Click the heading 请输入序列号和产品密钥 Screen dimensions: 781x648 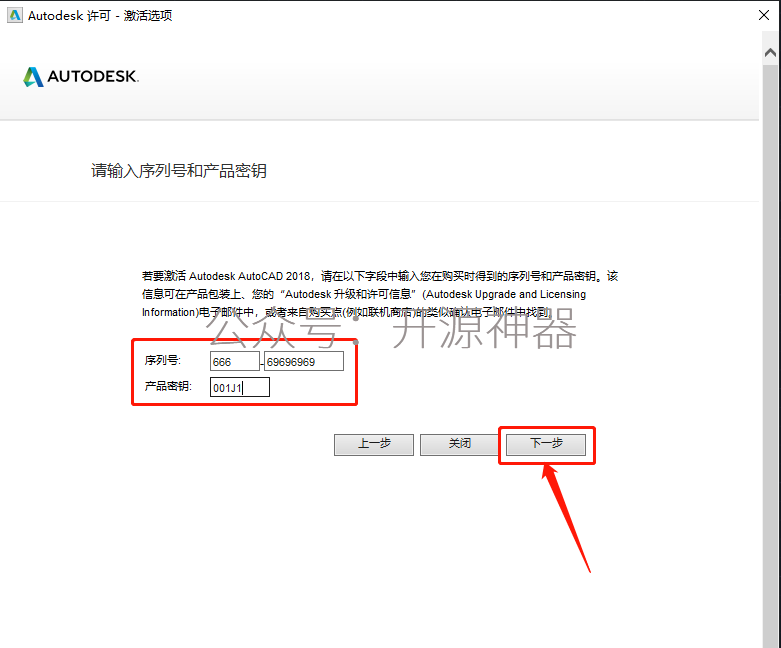pos(179,171)
